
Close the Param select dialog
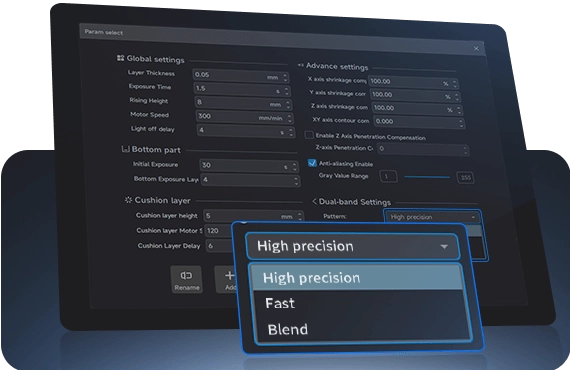coord(476,48)
